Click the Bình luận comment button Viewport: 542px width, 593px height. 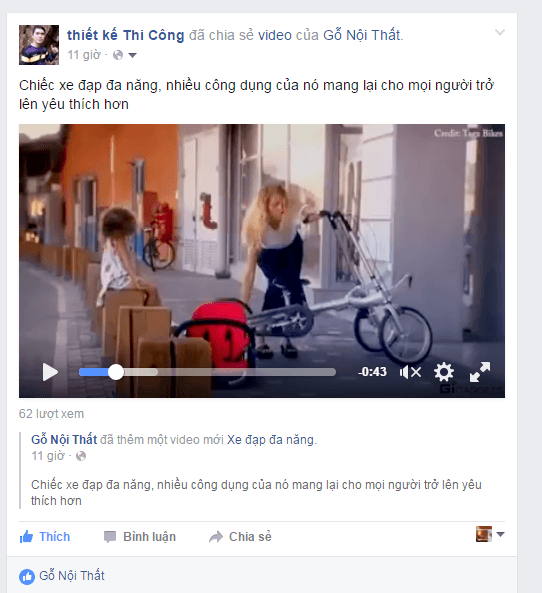140,536
